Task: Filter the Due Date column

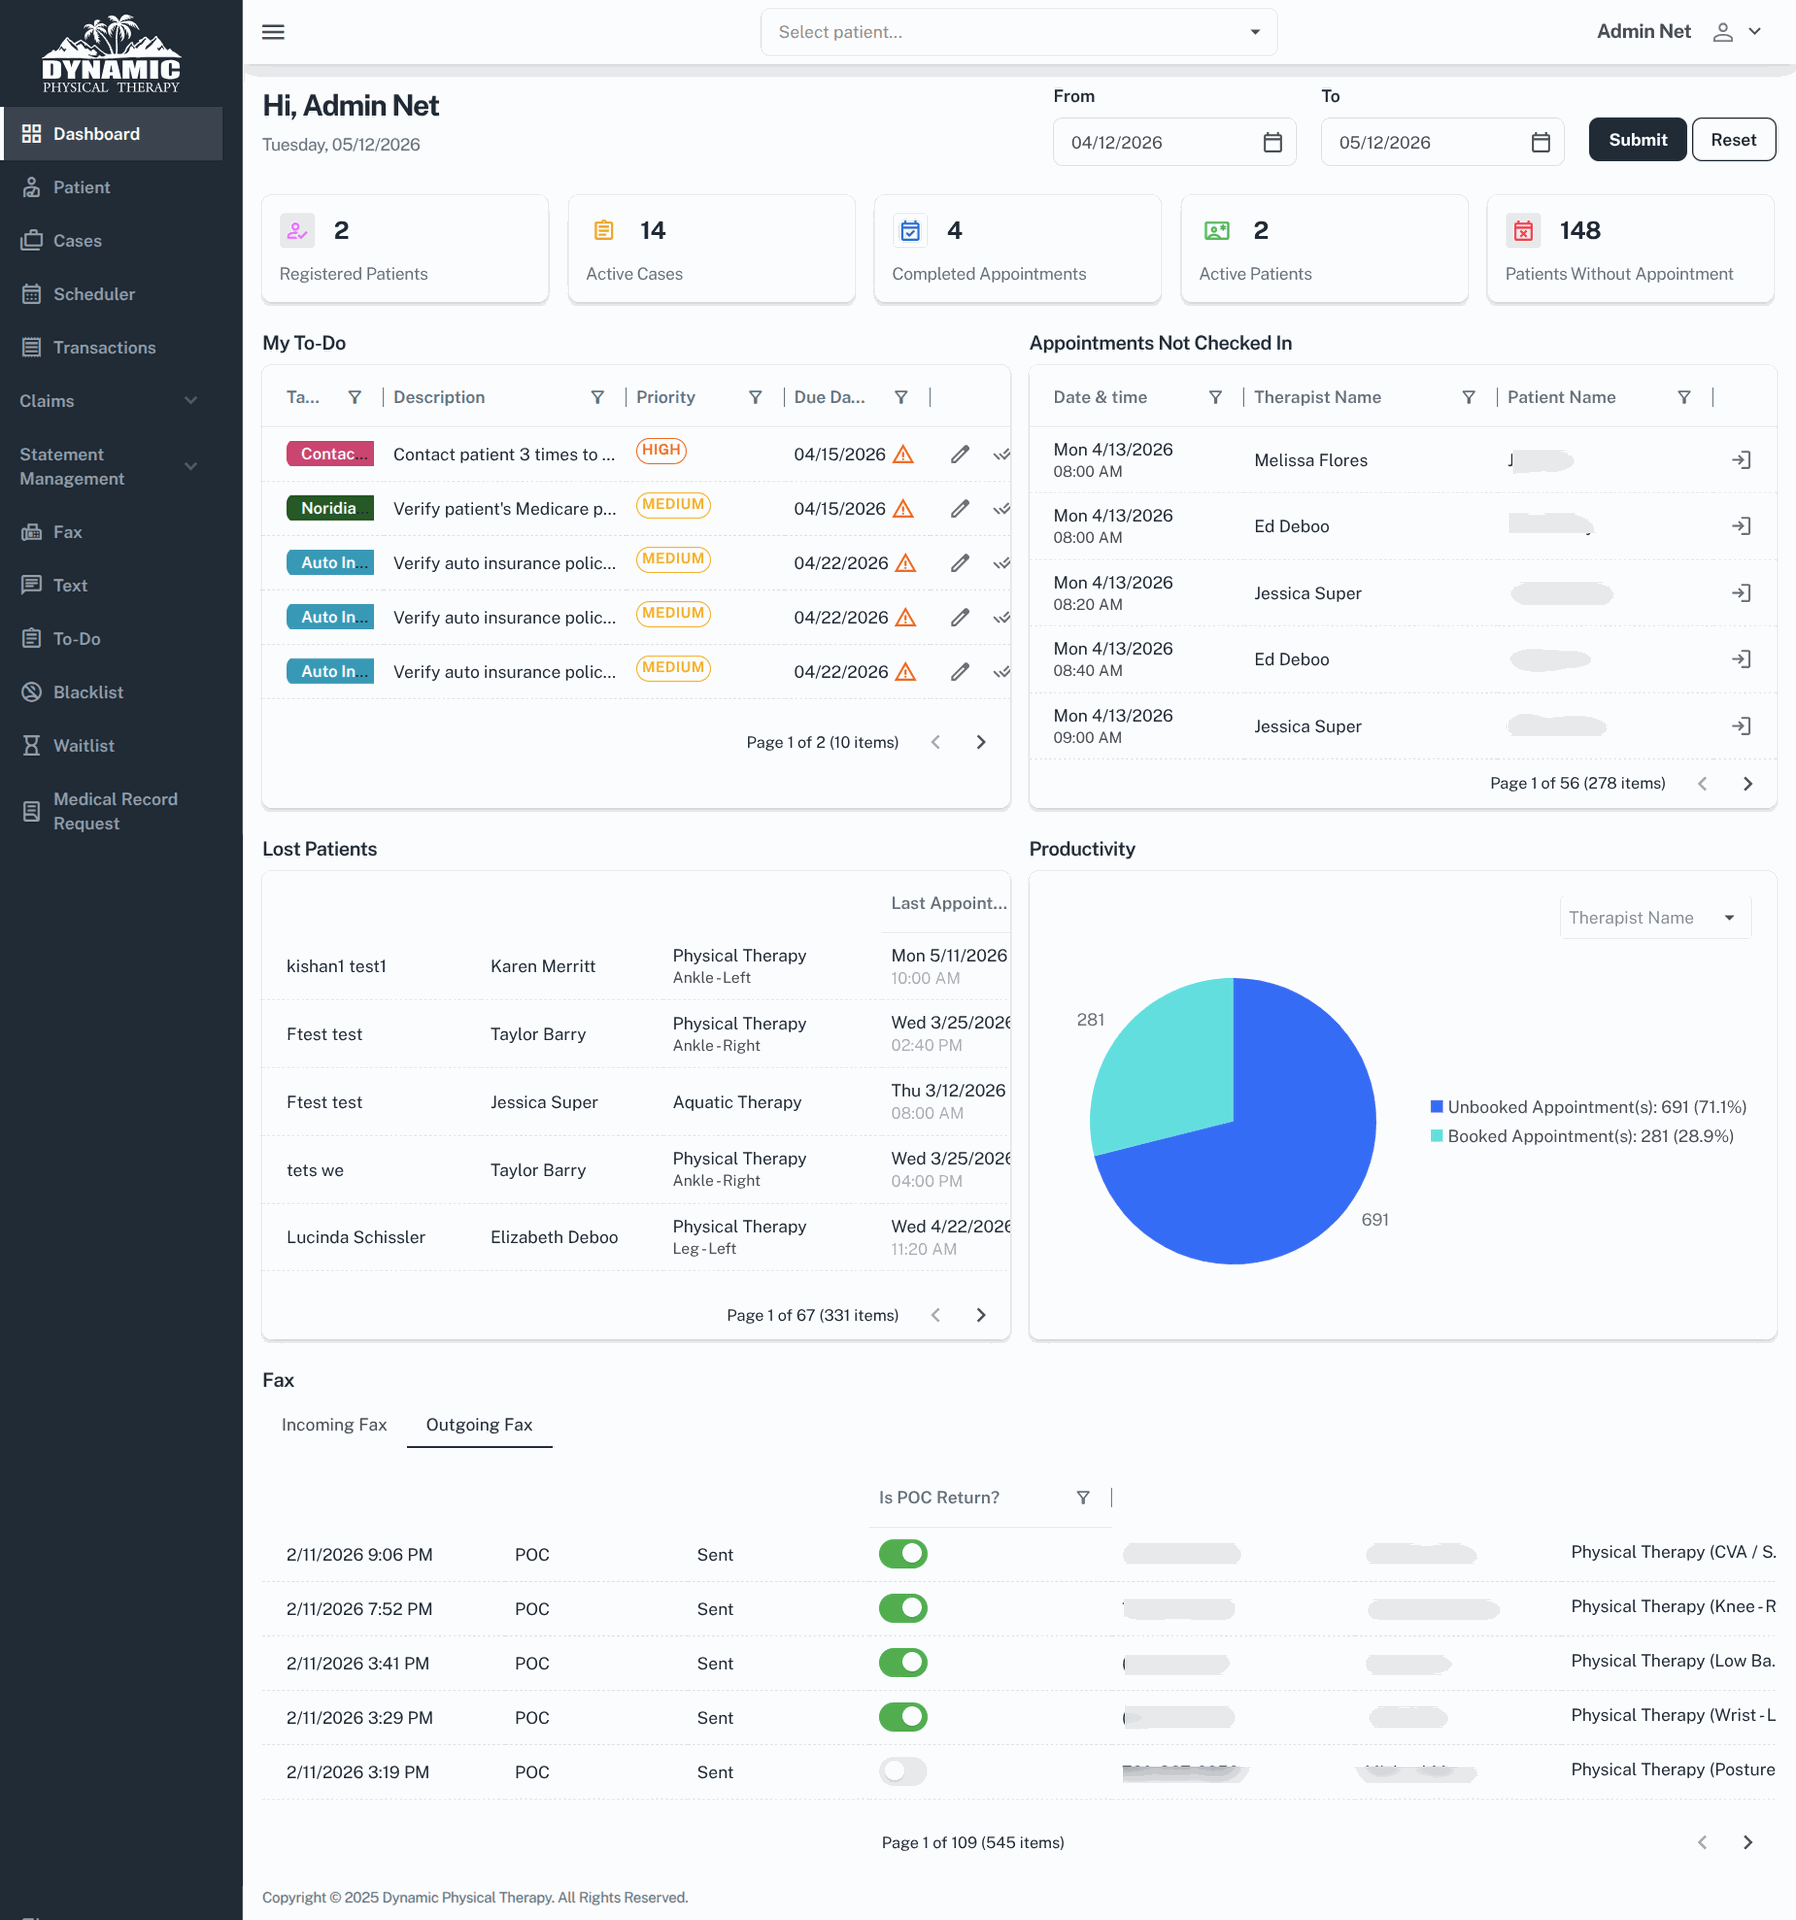Action: click(x=901, y=397)
